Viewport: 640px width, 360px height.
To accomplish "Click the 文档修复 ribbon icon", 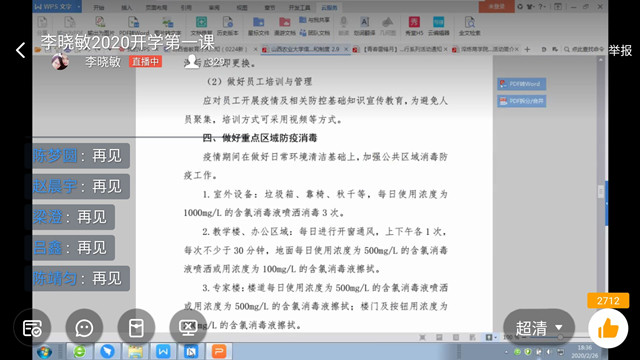I will pos(201,26).
